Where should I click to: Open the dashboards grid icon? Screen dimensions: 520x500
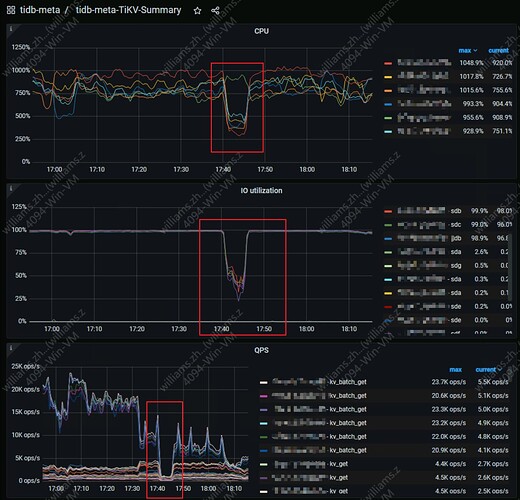[11, 10]
